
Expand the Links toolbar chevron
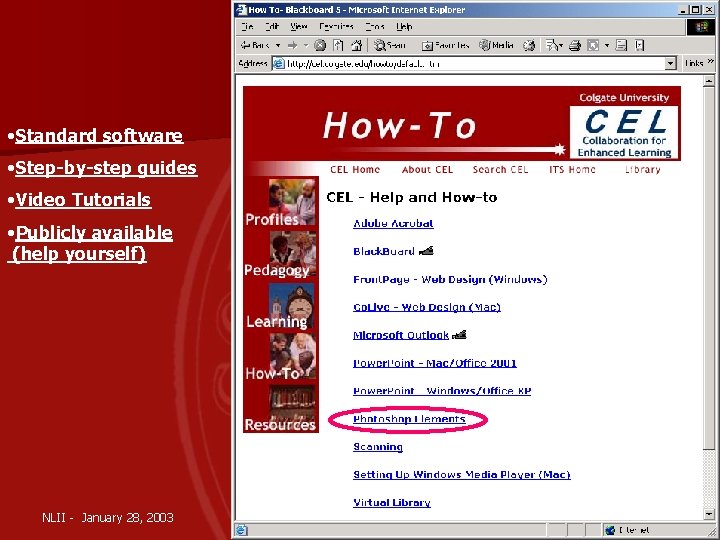click(x=710, y=62)
